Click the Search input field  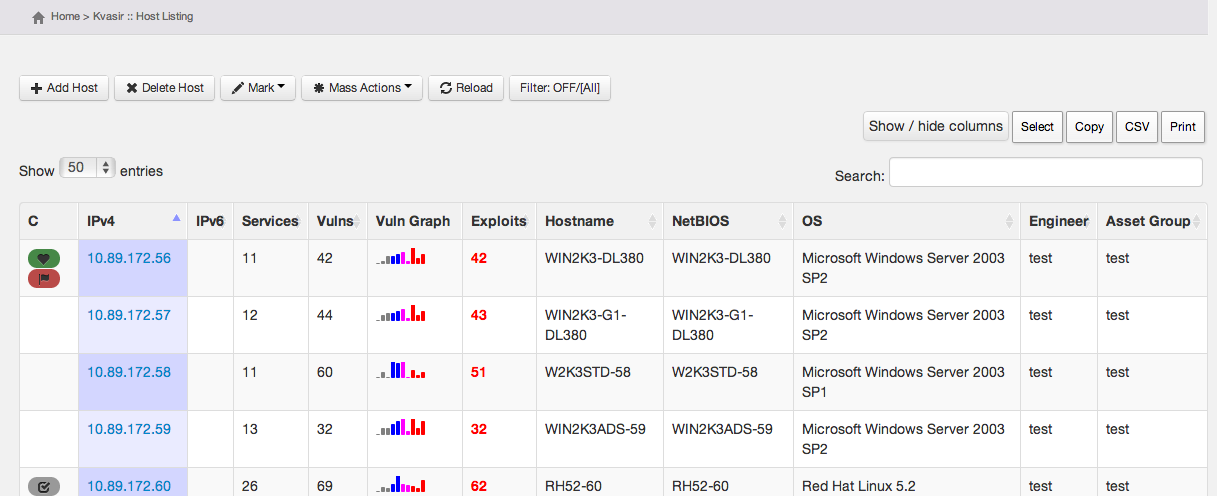coord(1045,172)
